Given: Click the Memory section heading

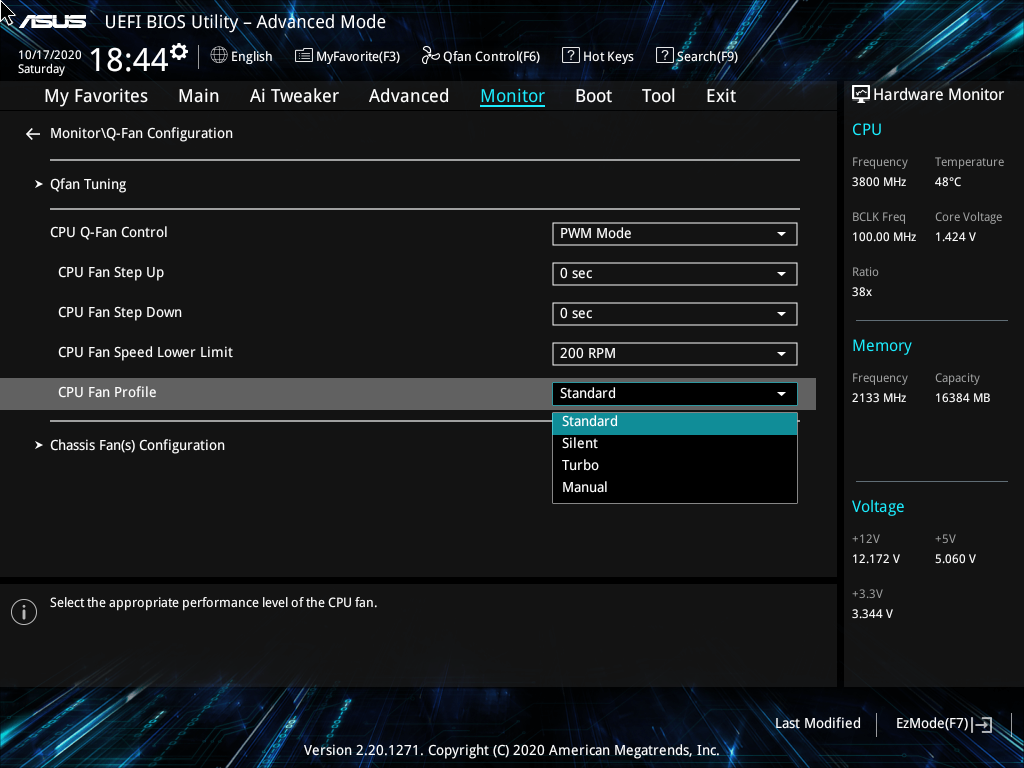Looking at the screenshot, I should point(882,346).
